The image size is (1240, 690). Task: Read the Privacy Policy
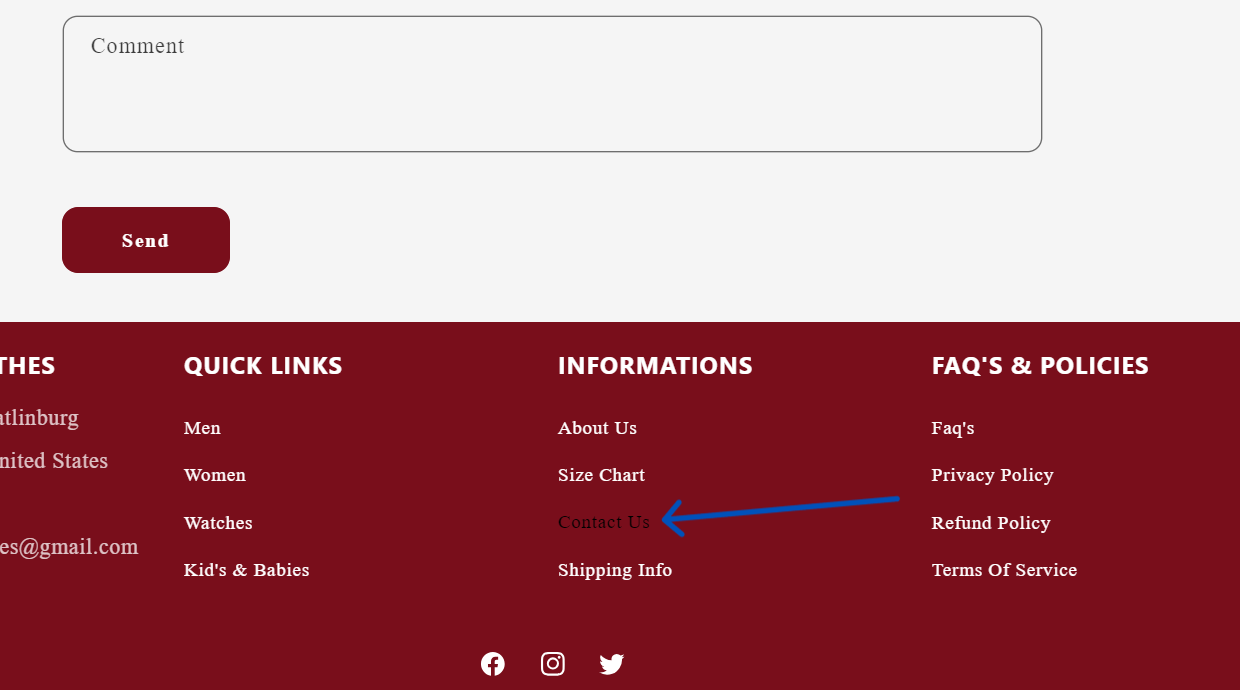(x=992, y=475)
